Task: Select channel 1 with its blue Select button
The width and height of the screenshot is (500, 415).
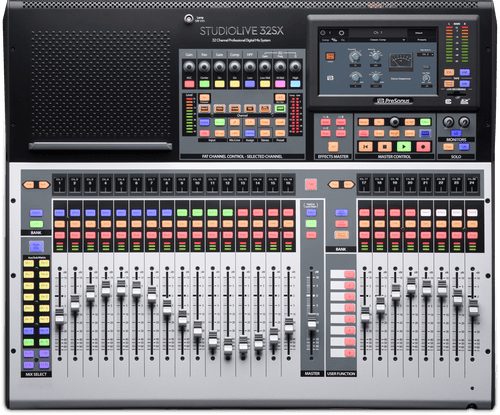Action: [60, 213]
